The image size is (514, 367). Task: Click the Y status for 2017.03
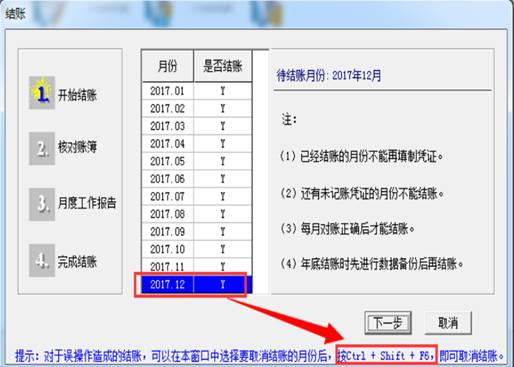point(223,126)
